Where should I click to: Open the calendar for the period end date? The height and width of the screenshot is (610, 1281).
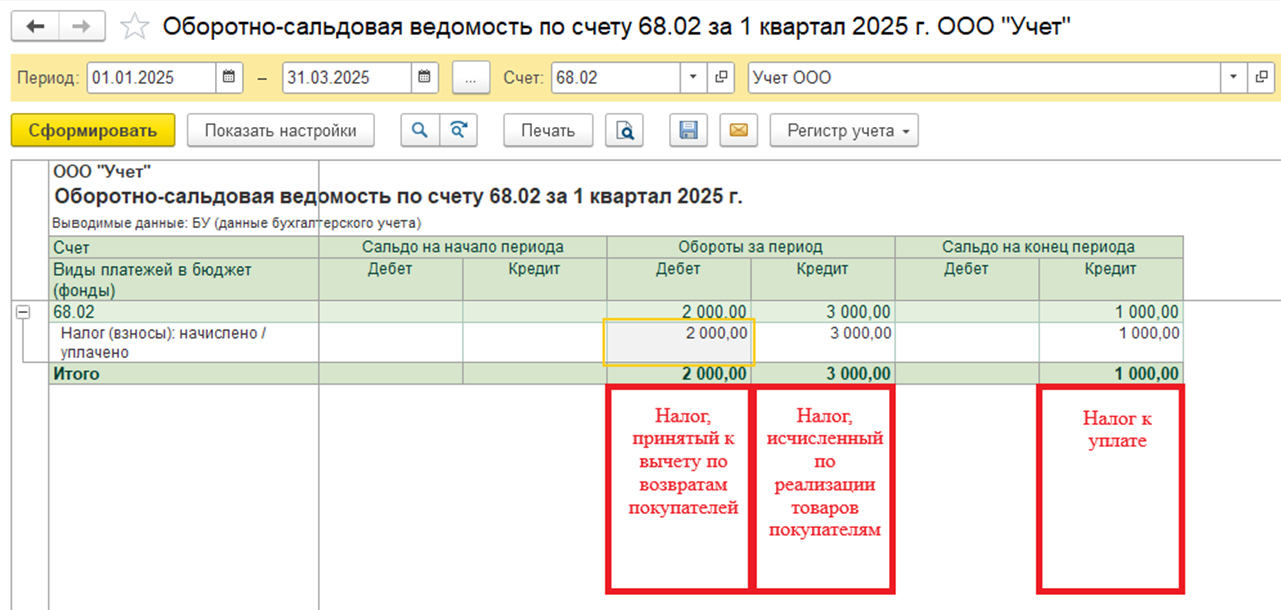(x=424, y=75)
